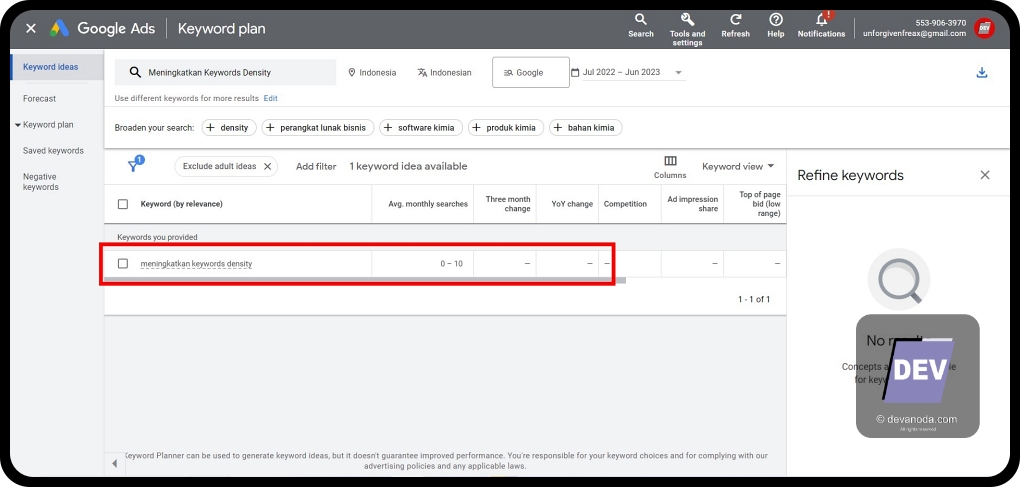1020x487 pixels.
Task: Open the date range dropdown
Action: coord(628,72)
